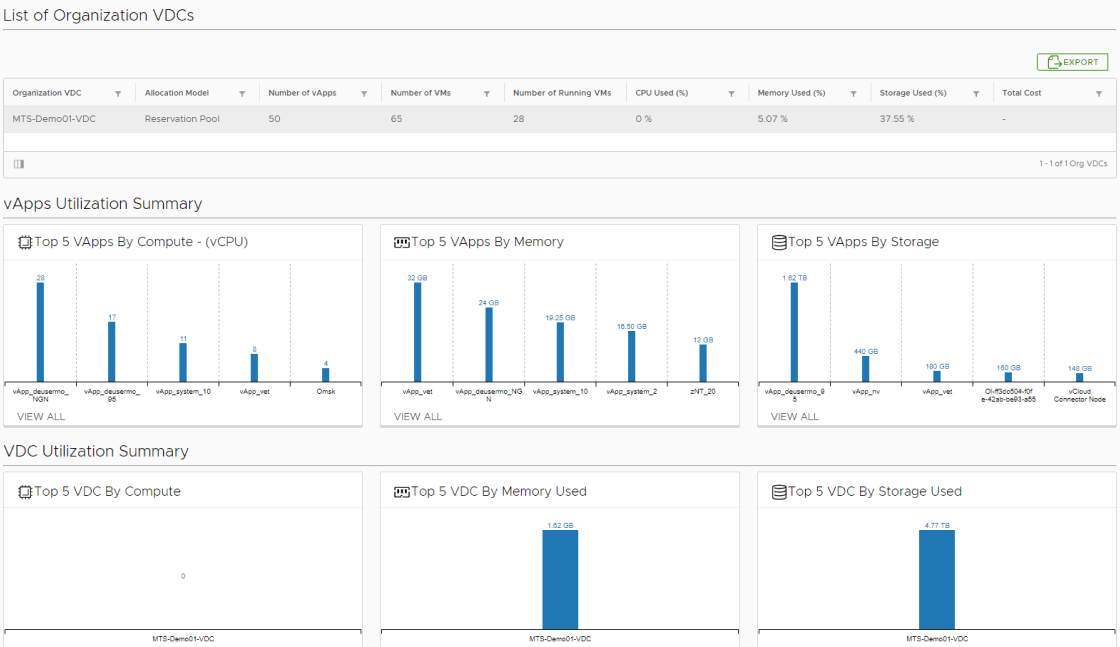Screen dimensions: 1120x647
Task: Click the 28 vCPU bar for vApp_deusermo_NGN
Action: [40, 332]
